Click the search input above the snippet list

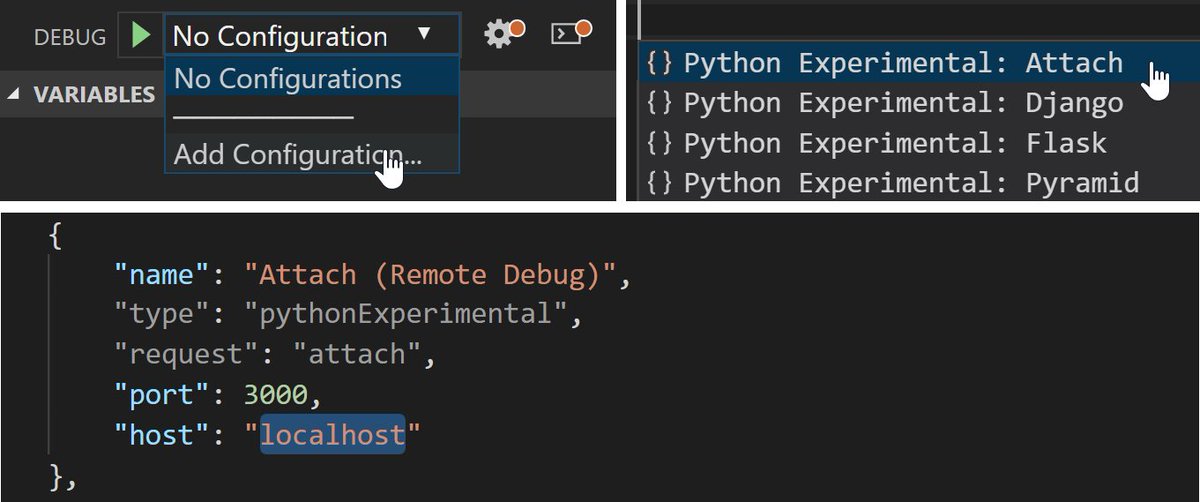[918, 19]
